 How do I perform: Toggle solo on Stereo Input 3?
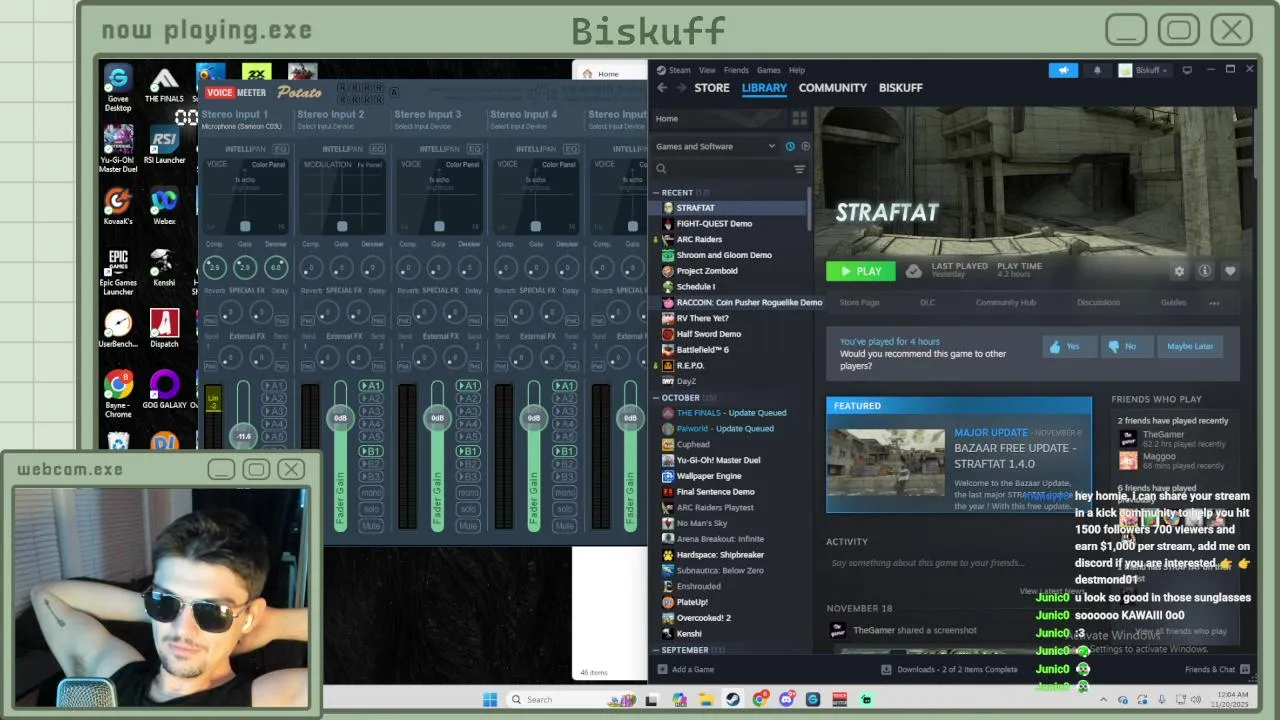click(468, 509)
